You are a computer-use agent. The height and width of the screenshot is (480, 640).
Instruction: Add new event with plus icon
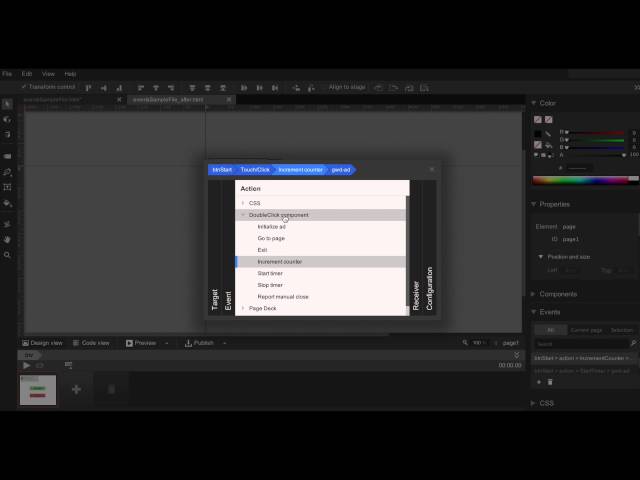tap(539, 382)
